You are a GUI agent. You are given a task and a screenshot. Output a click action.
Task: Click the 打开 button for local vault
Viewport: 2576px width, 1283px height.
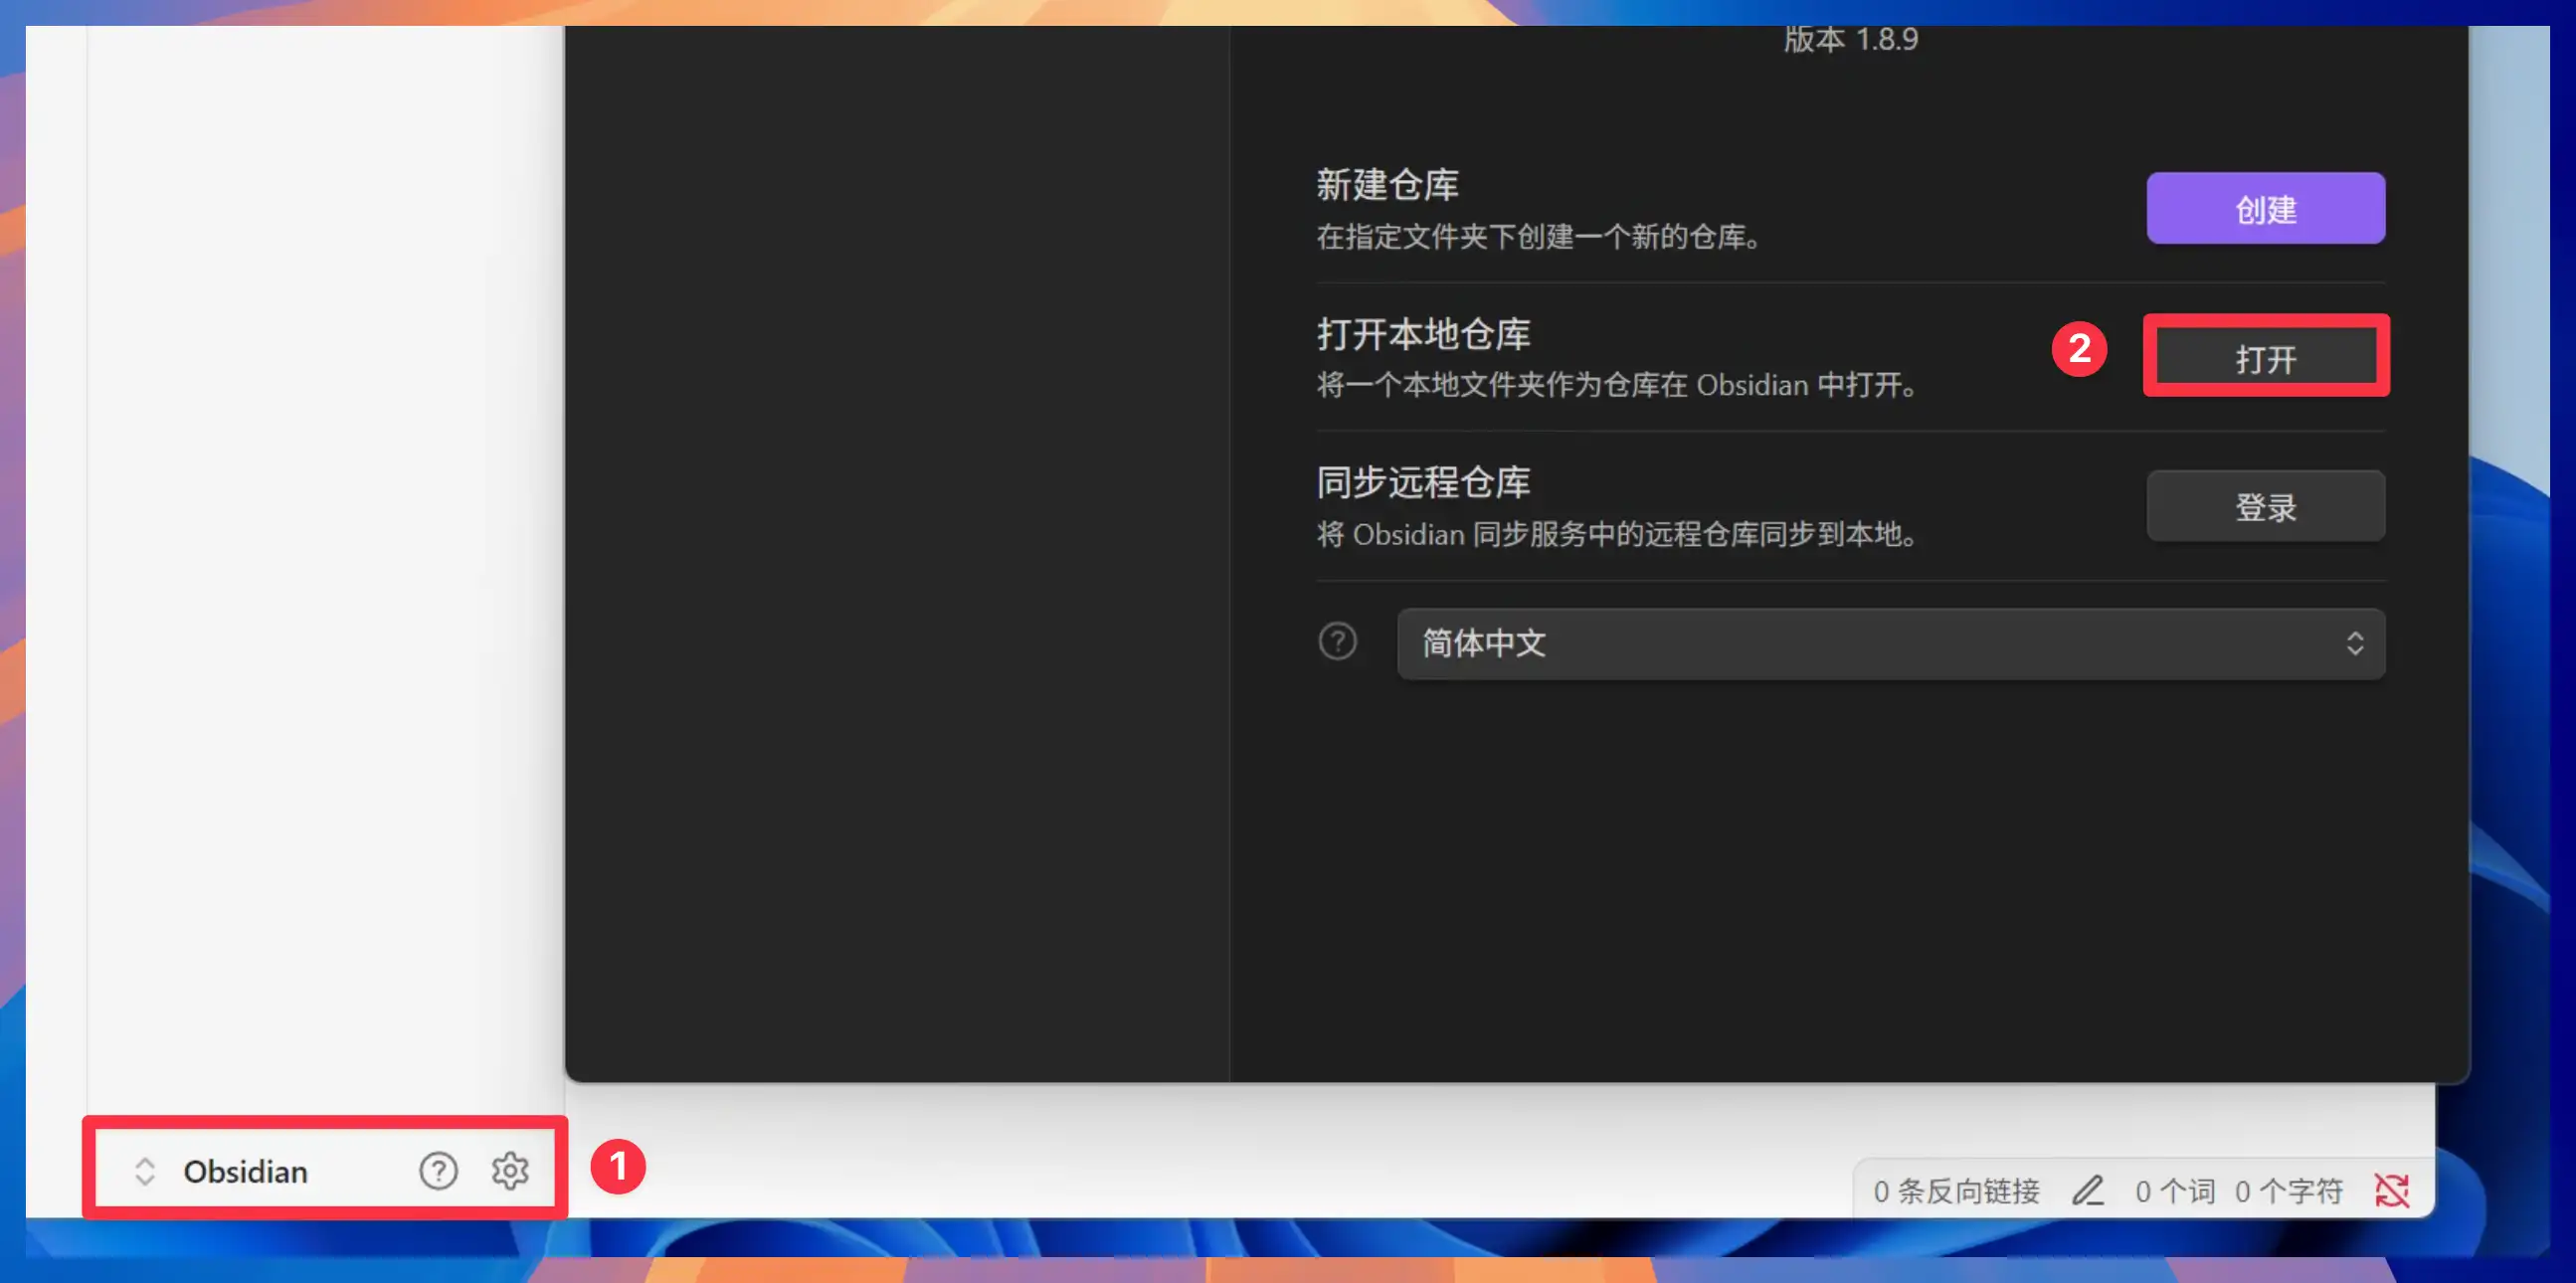coord(2265,357)
